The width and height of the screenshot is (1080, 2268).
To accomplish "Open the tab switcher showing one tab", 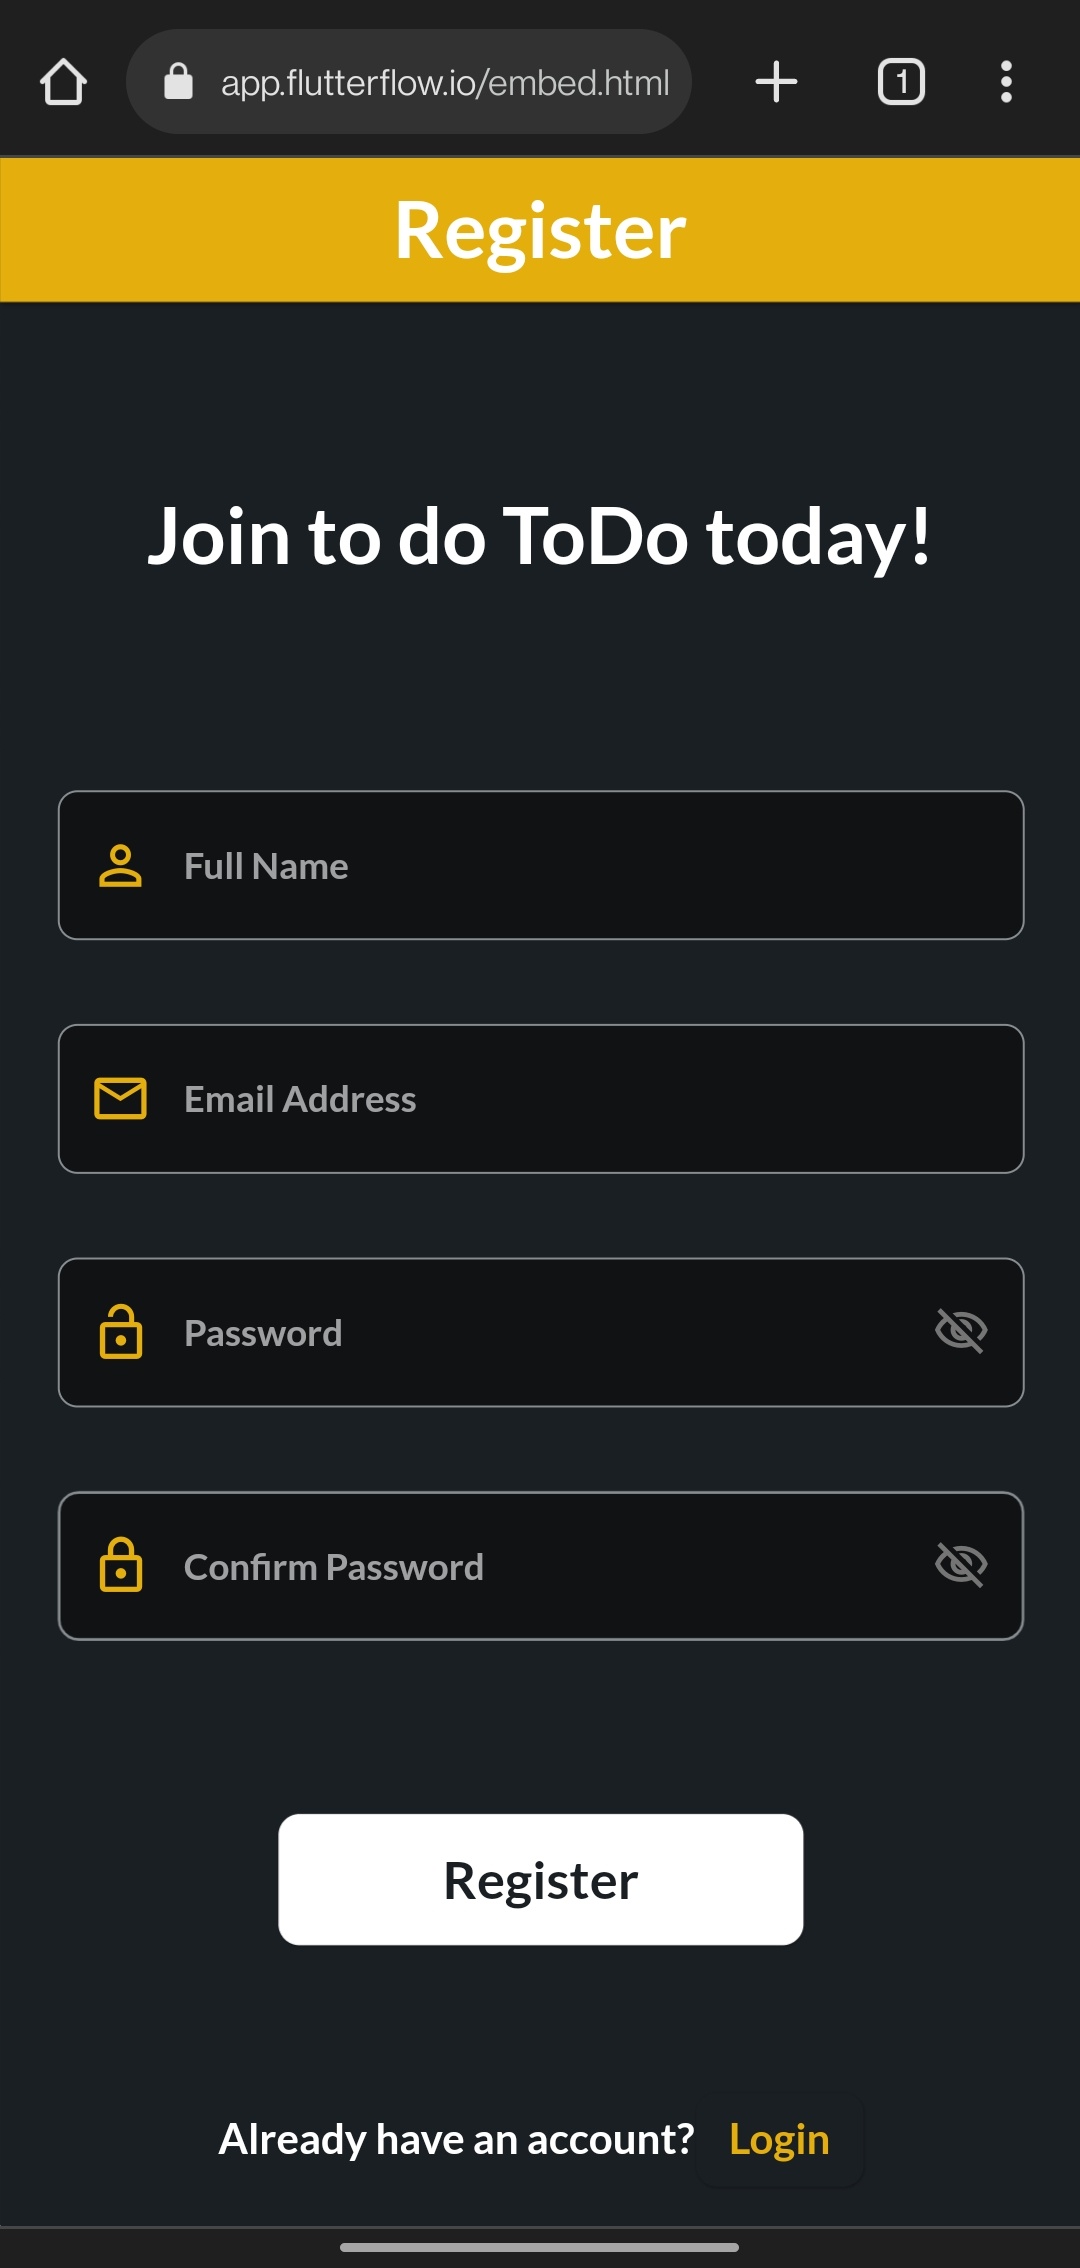I will [900, 81].
